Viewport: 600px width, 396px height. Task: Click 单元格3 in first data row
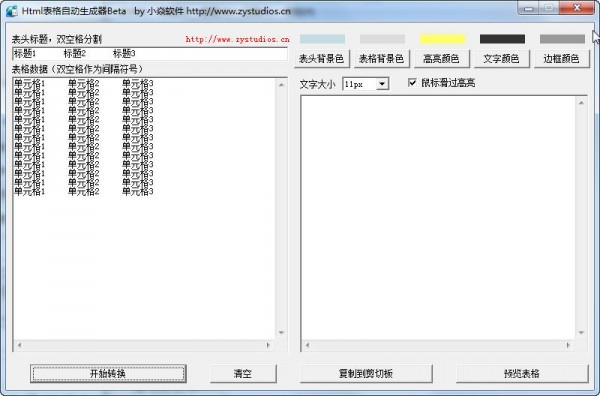tap(138, 83)
